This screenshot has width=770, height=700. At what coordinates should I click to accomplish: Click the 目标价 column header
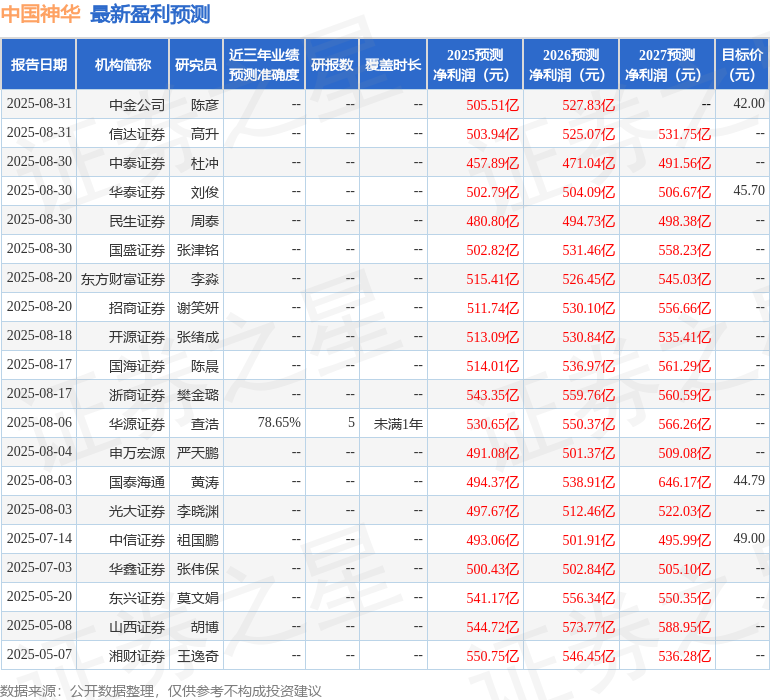point(742,64)
